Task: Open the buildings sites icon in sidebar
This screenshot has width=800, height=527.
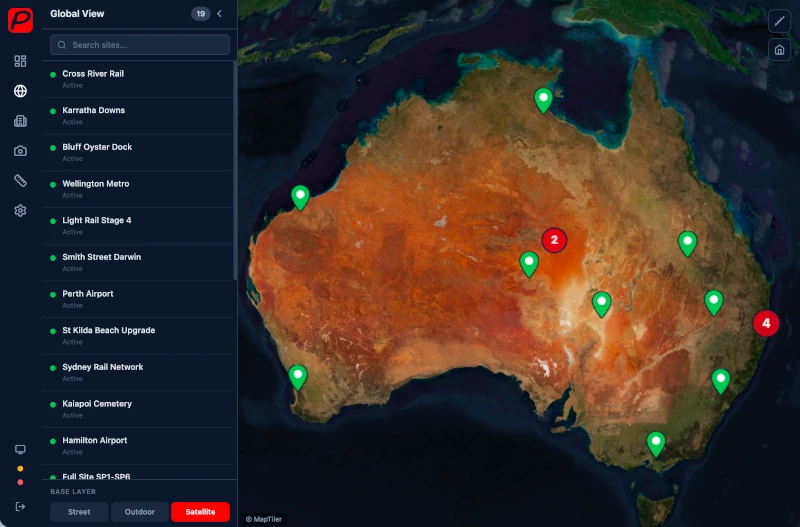Action: (20, 121)
